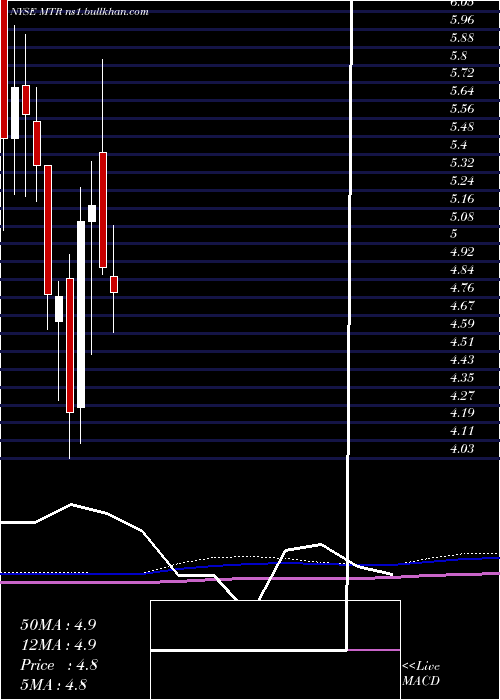This screenshot has width=500, height=700.
Task: Click the 4.03 price axis label
Action: point(462,449)
